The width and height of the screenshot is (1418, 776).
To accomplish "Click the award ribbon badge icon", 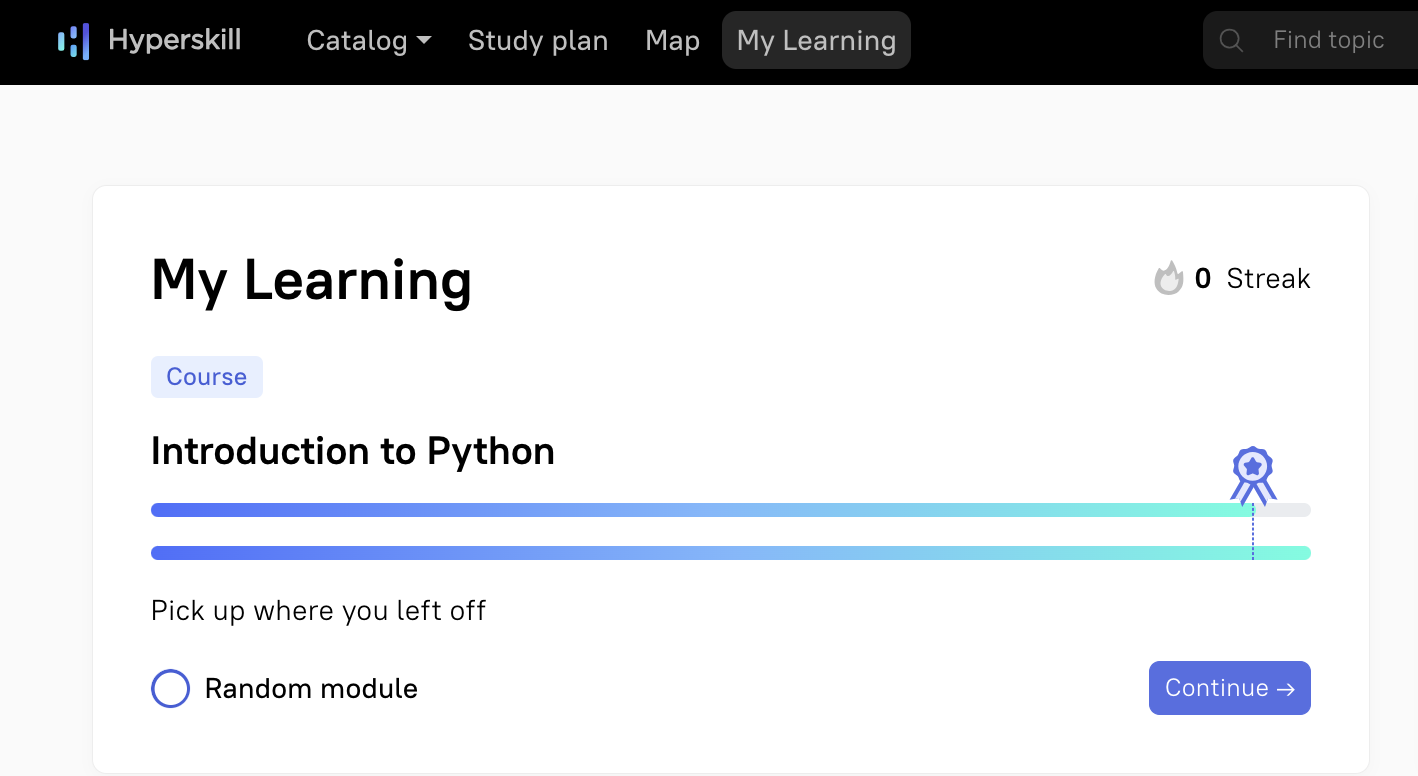I will pos(1253,476).
